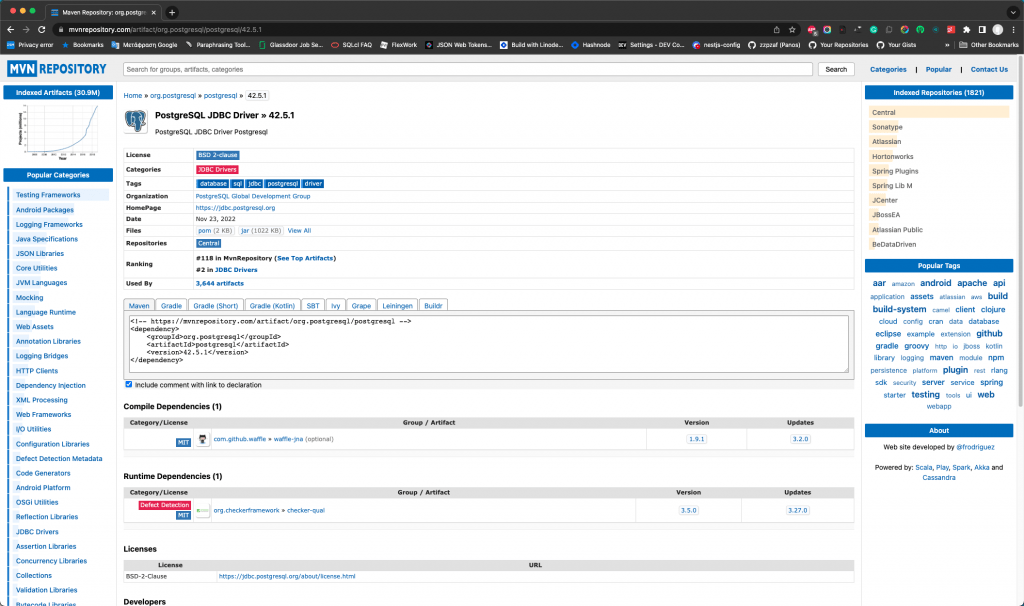
Task: Toggle the browser side panel icon
Action: coord(982,29)
